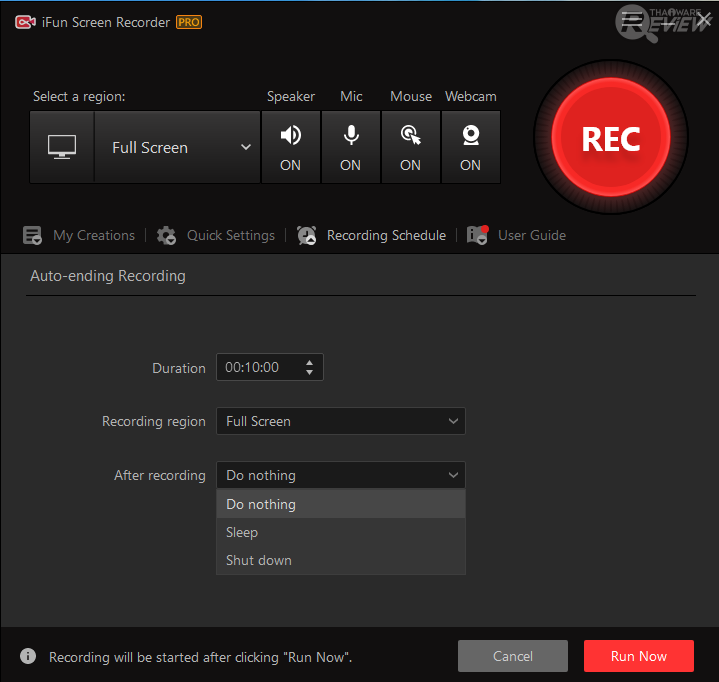Click the monitor screen icon

pyautogui.click(x=62, y=147)
